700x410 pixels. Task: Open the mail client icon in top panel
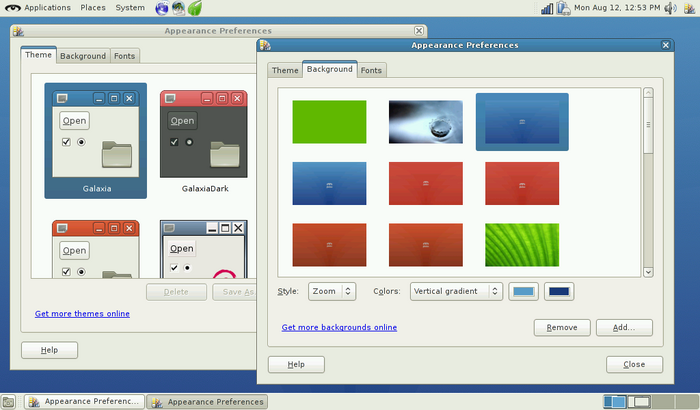178,8
